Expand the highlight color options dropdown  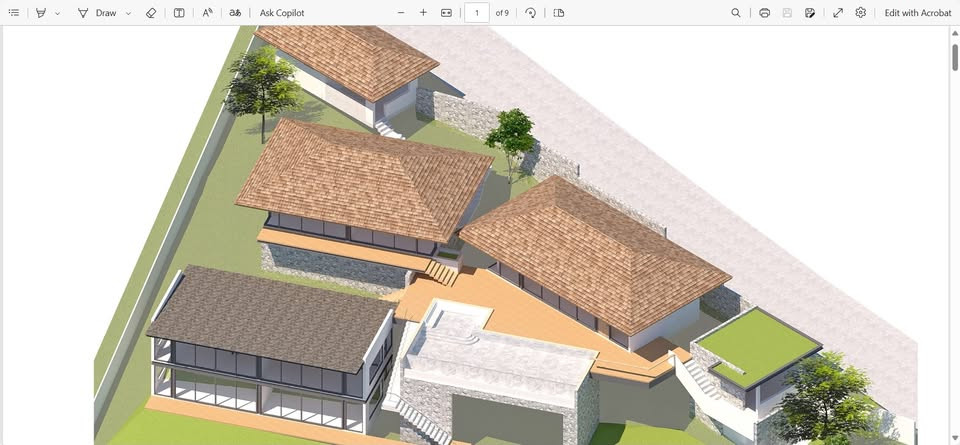tap(58, 13)
